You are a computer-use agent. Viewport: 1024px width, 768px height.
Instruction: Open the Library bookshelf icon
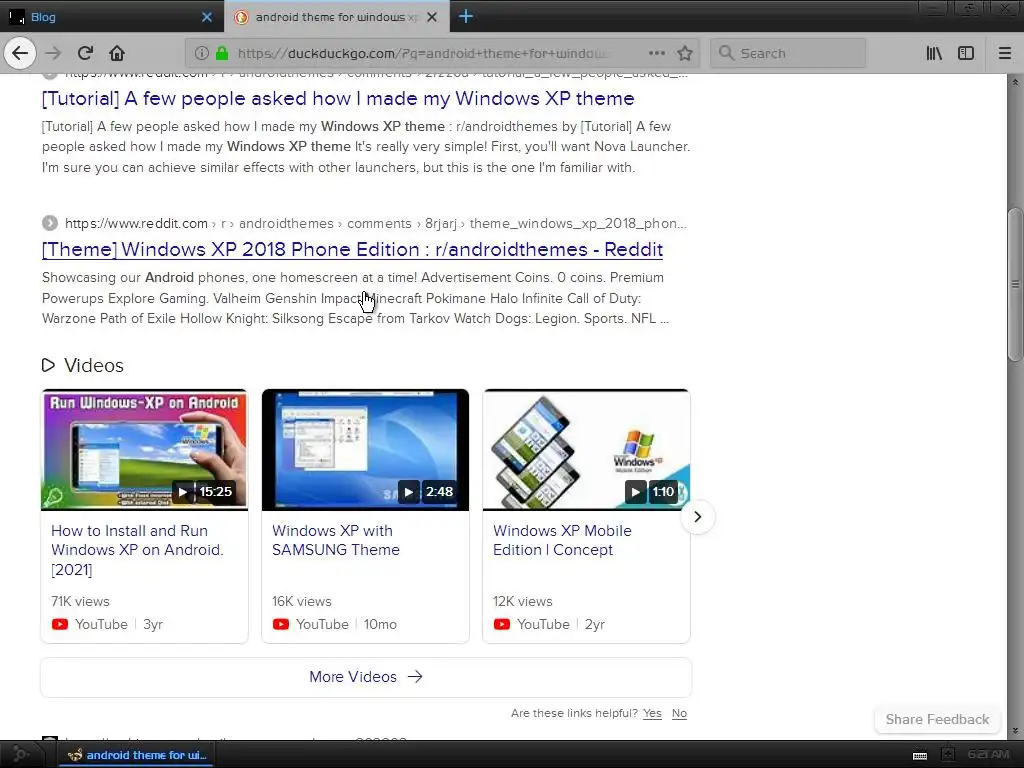click(x=934, y=53)
